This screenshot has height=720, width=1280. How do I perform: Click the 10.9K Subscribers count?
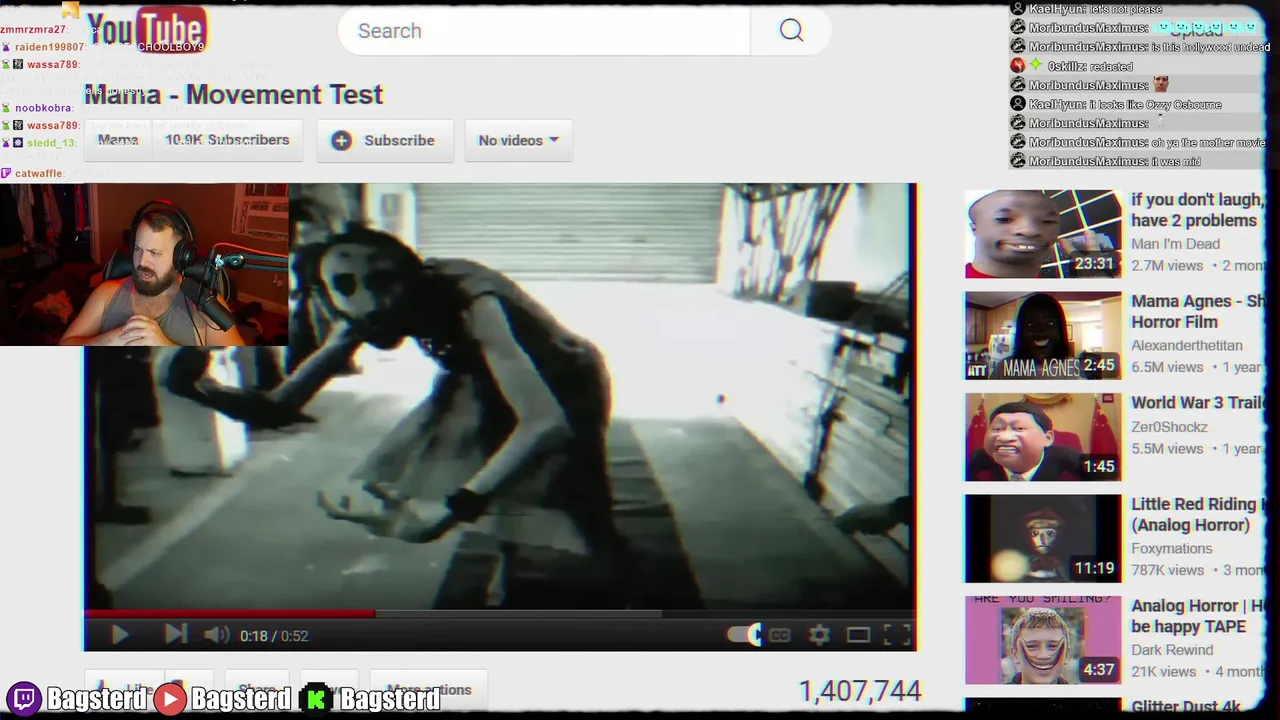click(227, 140)
